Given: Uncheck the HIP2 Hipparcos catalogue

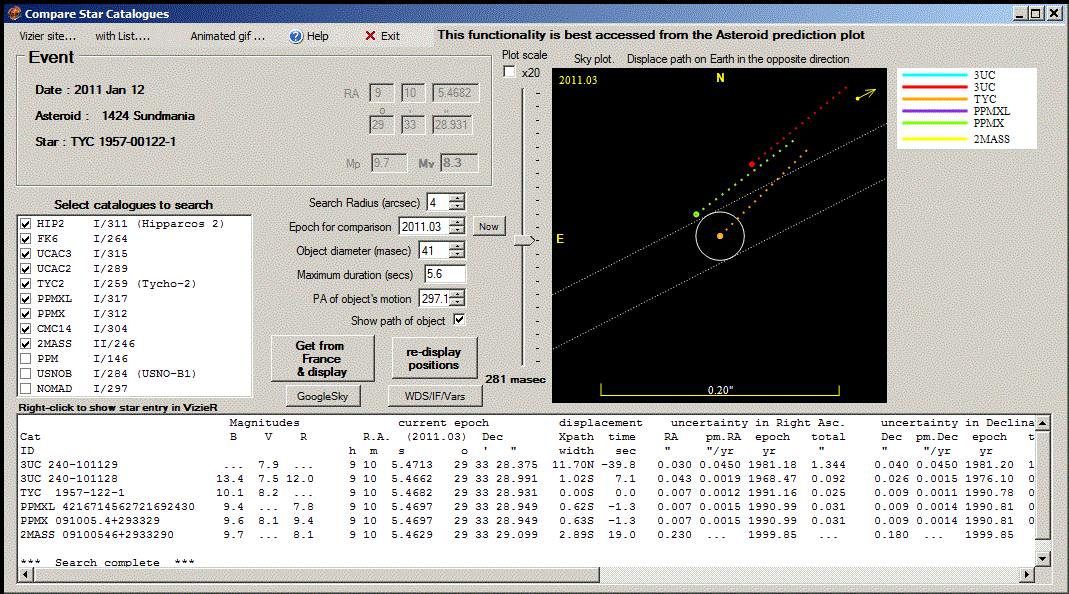Looking at the screenshot, I should click(x=27, y=224).
